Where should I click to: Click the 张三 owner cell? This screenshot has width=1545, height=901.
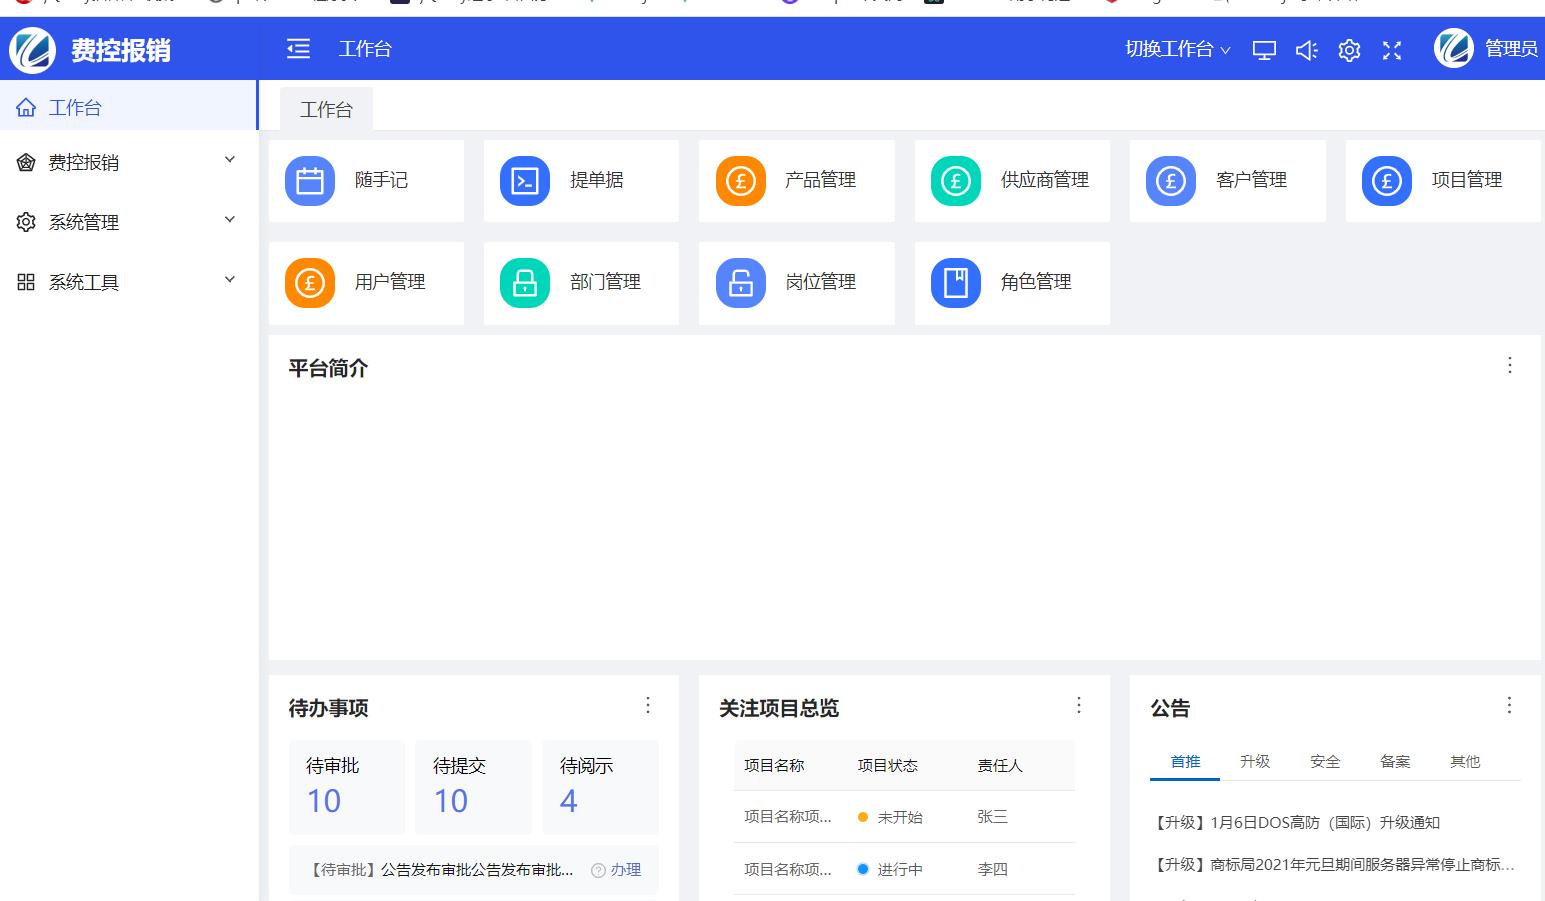[x=992, y=817]
